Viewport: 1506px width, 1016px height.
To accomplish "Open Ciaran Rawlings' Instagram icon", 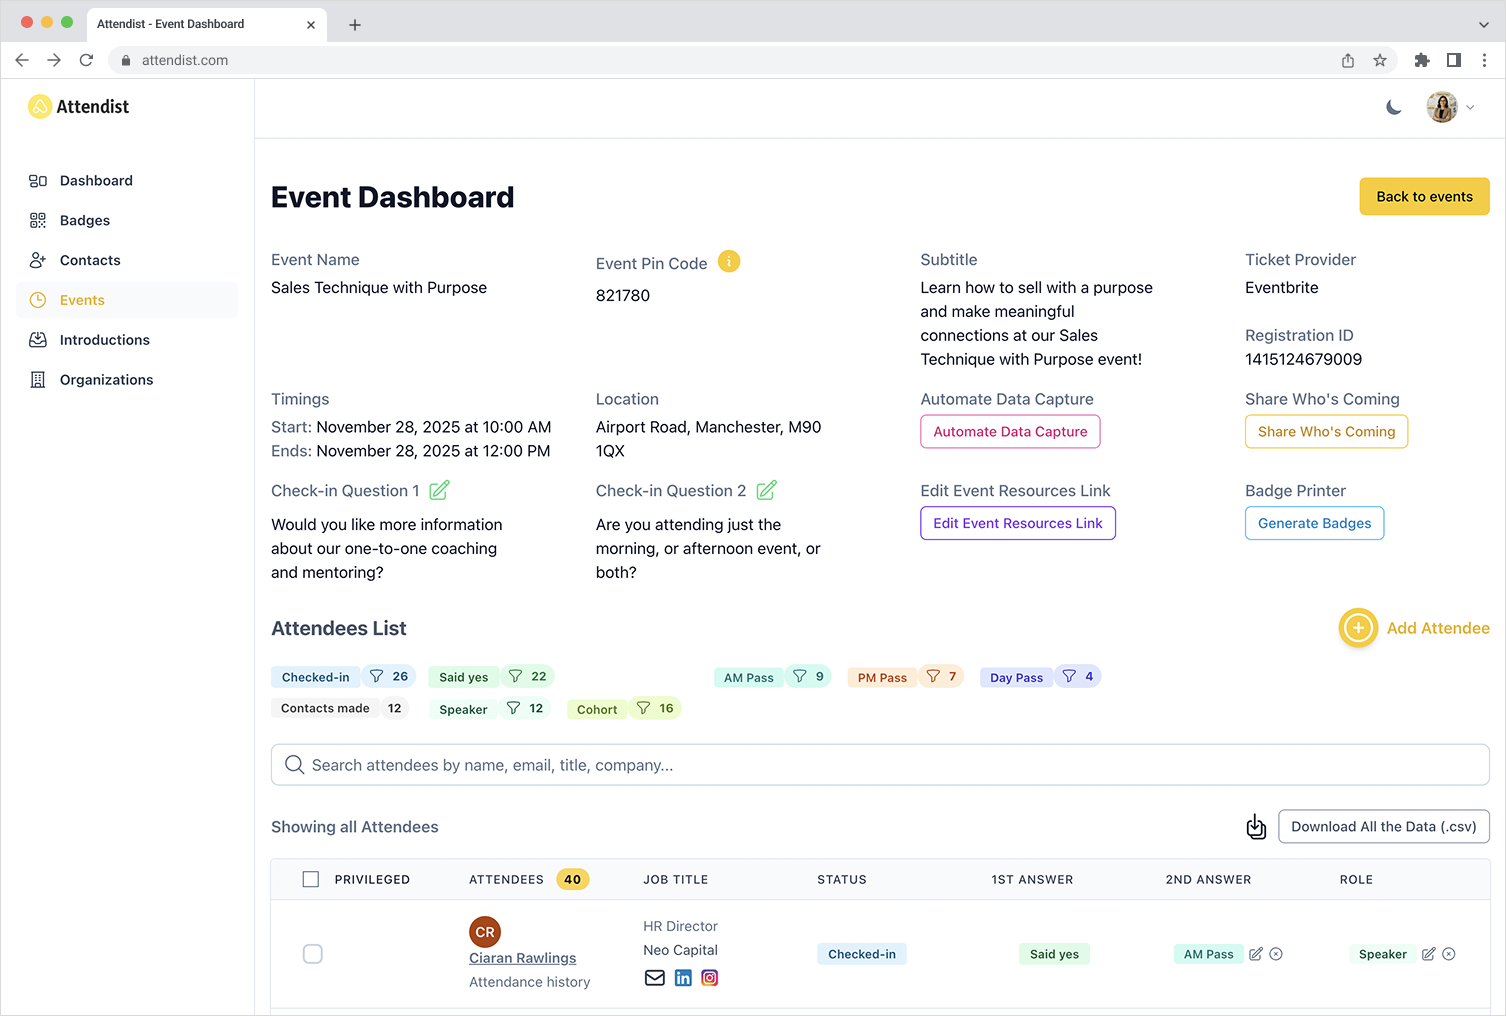I will pyautogui.click(x=710, y=978).
